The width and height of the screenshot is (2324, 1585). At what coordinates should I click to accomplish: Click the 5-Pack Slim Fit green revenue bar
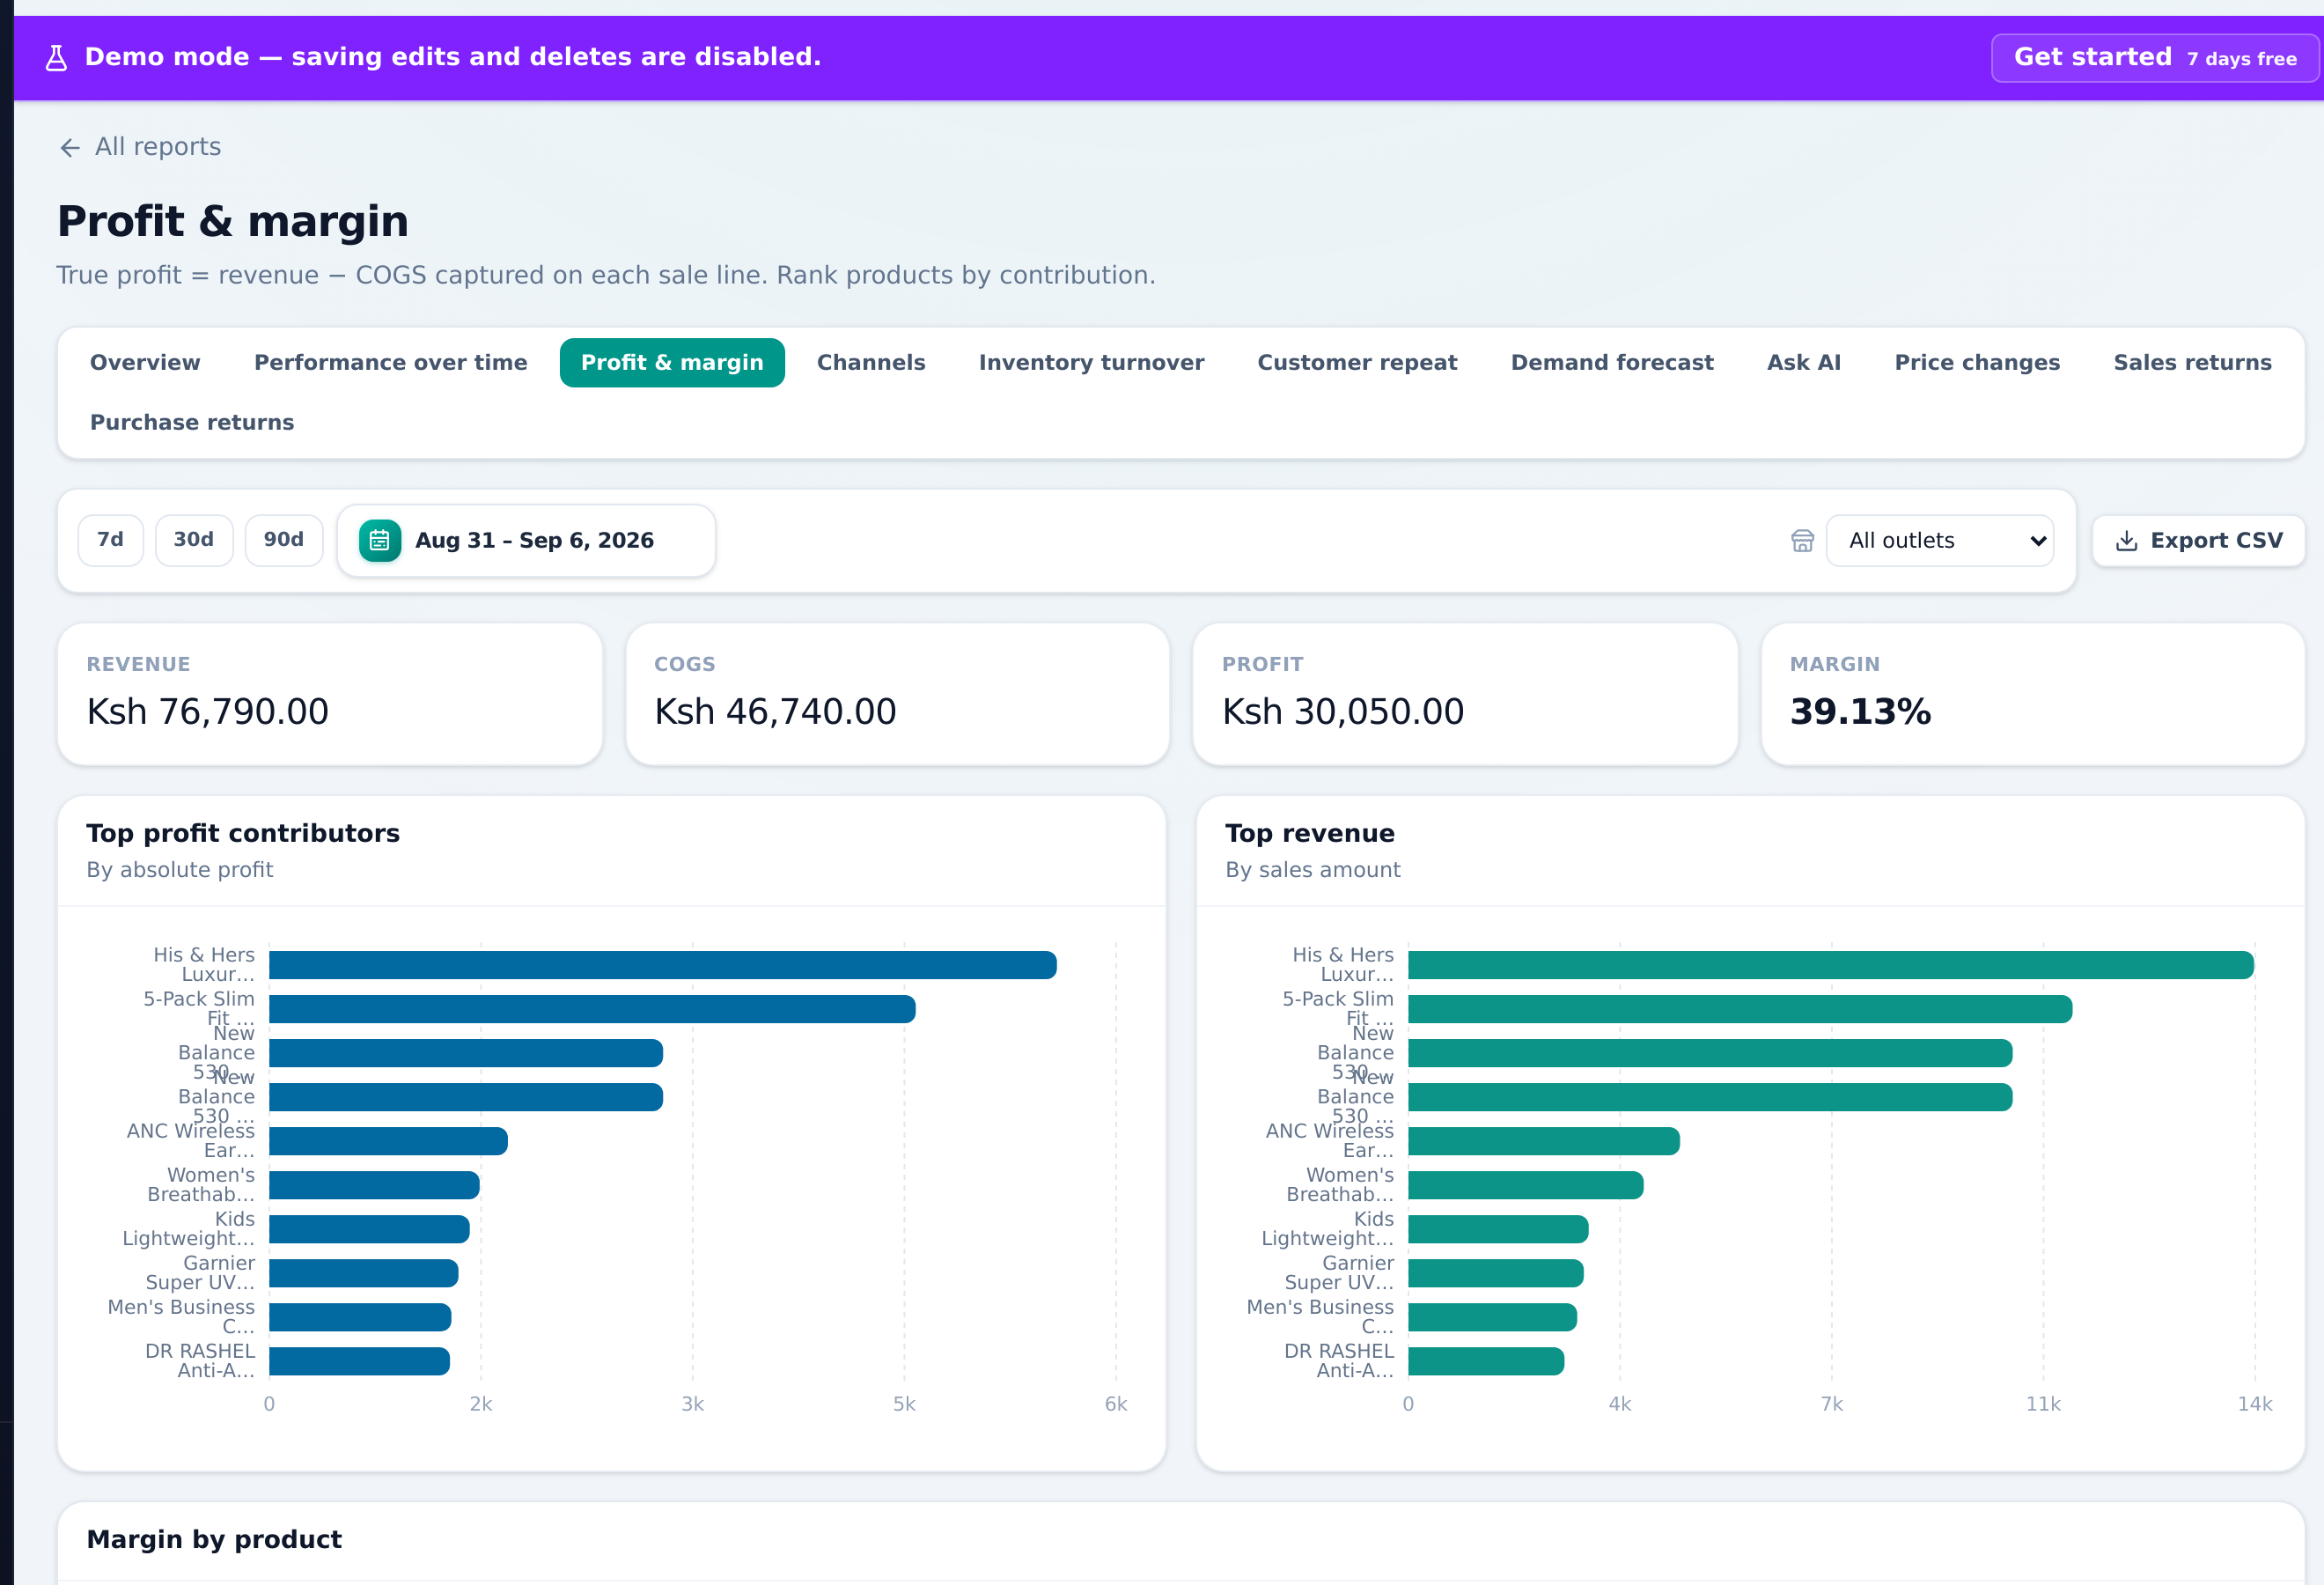[1740, 1009]
